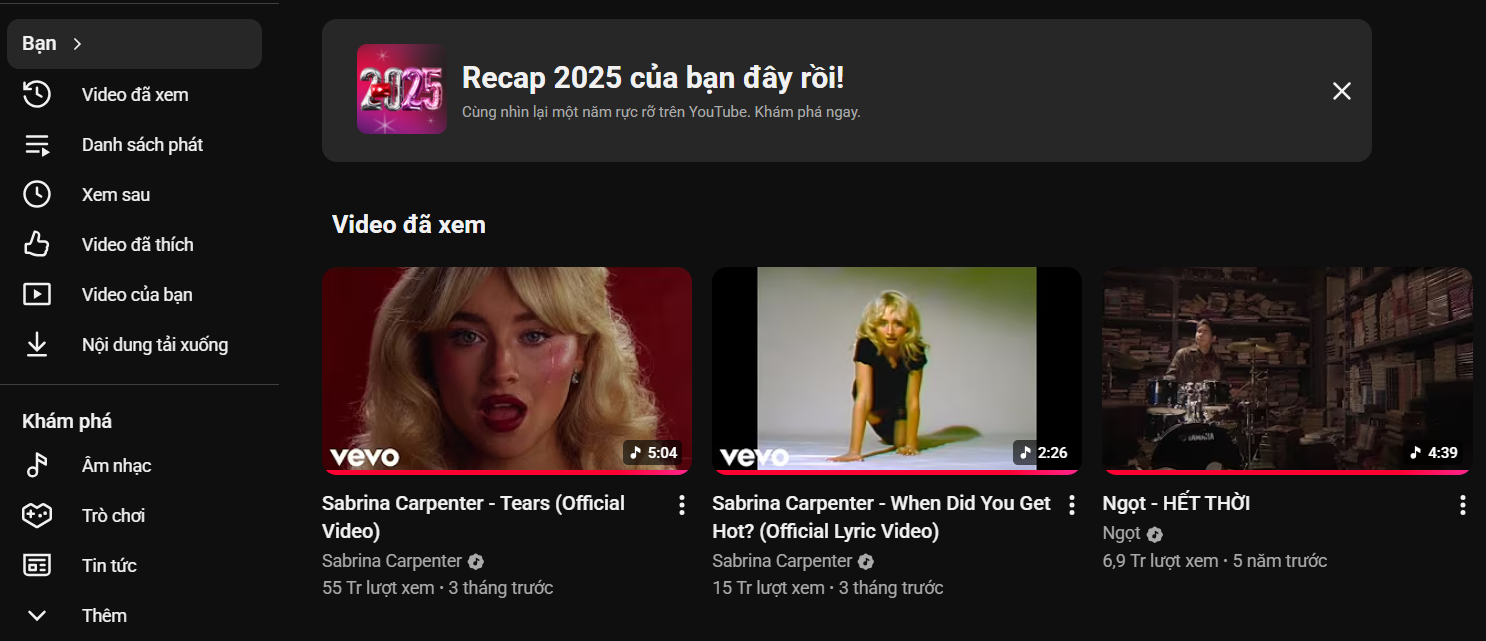The image size is (1486, 641).
Task: Click the thumbs-up icon for Video đã thích
Action: tap(37, 244)
